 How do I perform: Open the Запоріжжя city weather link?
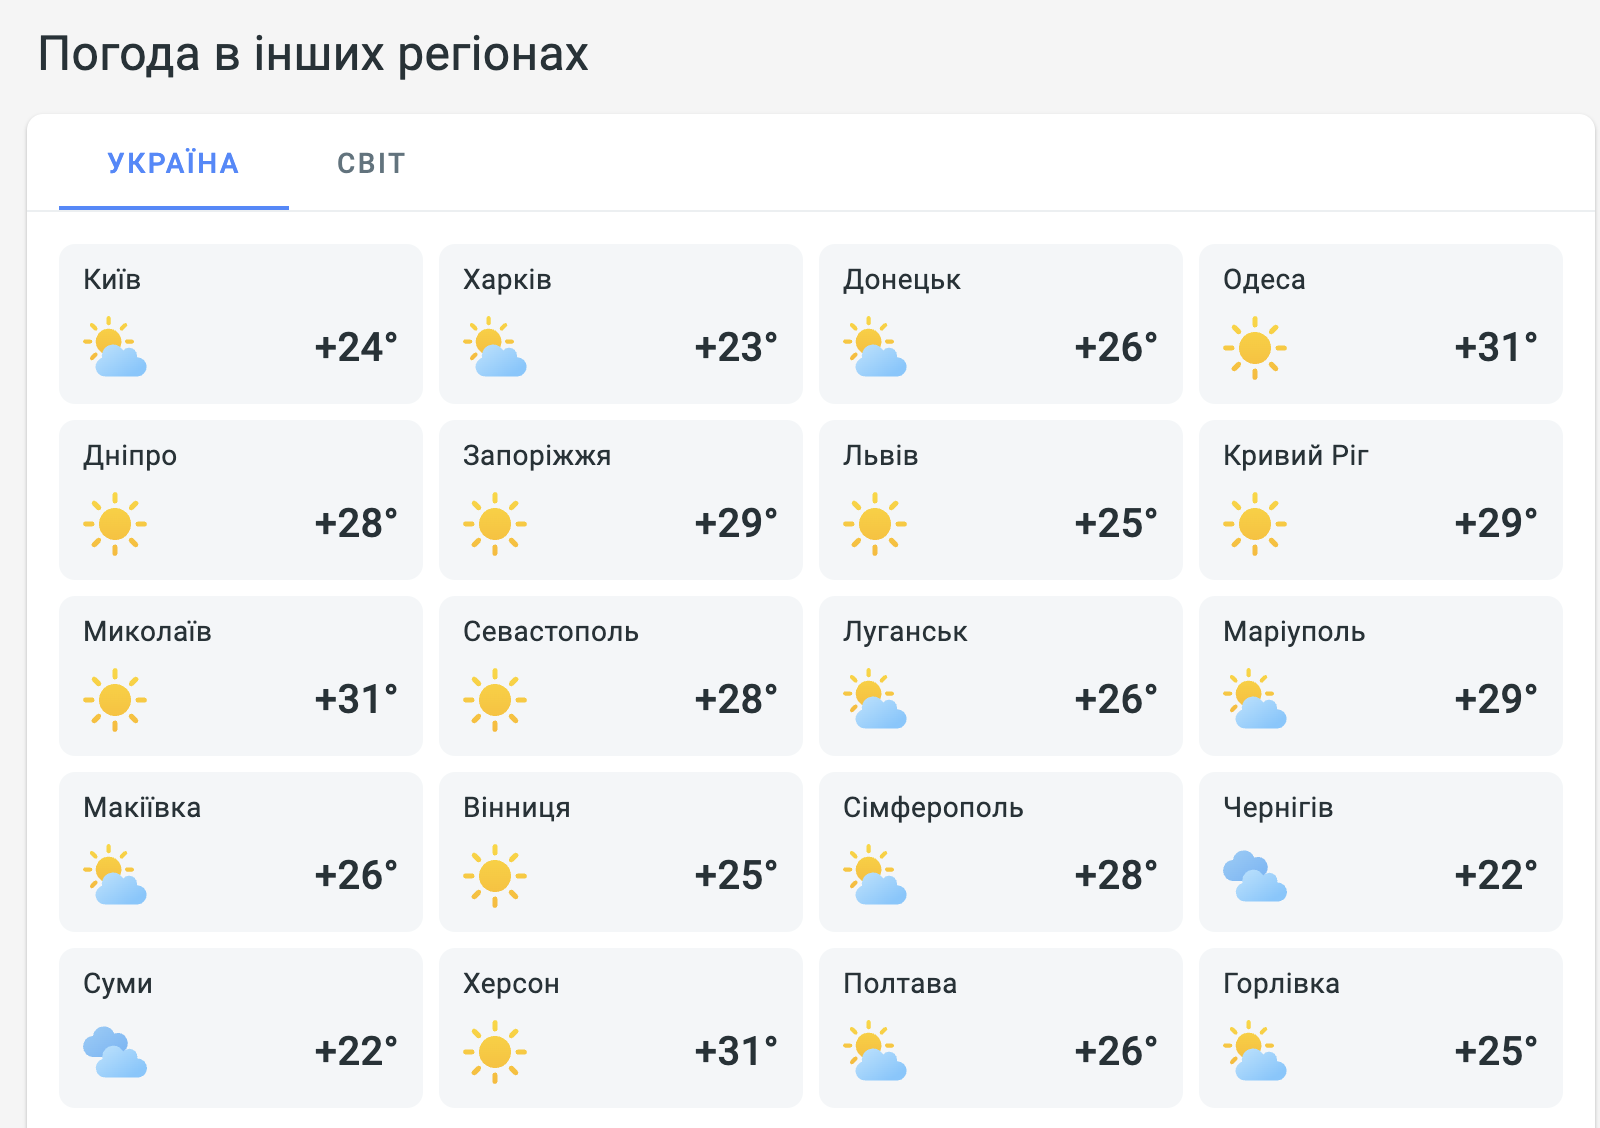tap(537, 456)
